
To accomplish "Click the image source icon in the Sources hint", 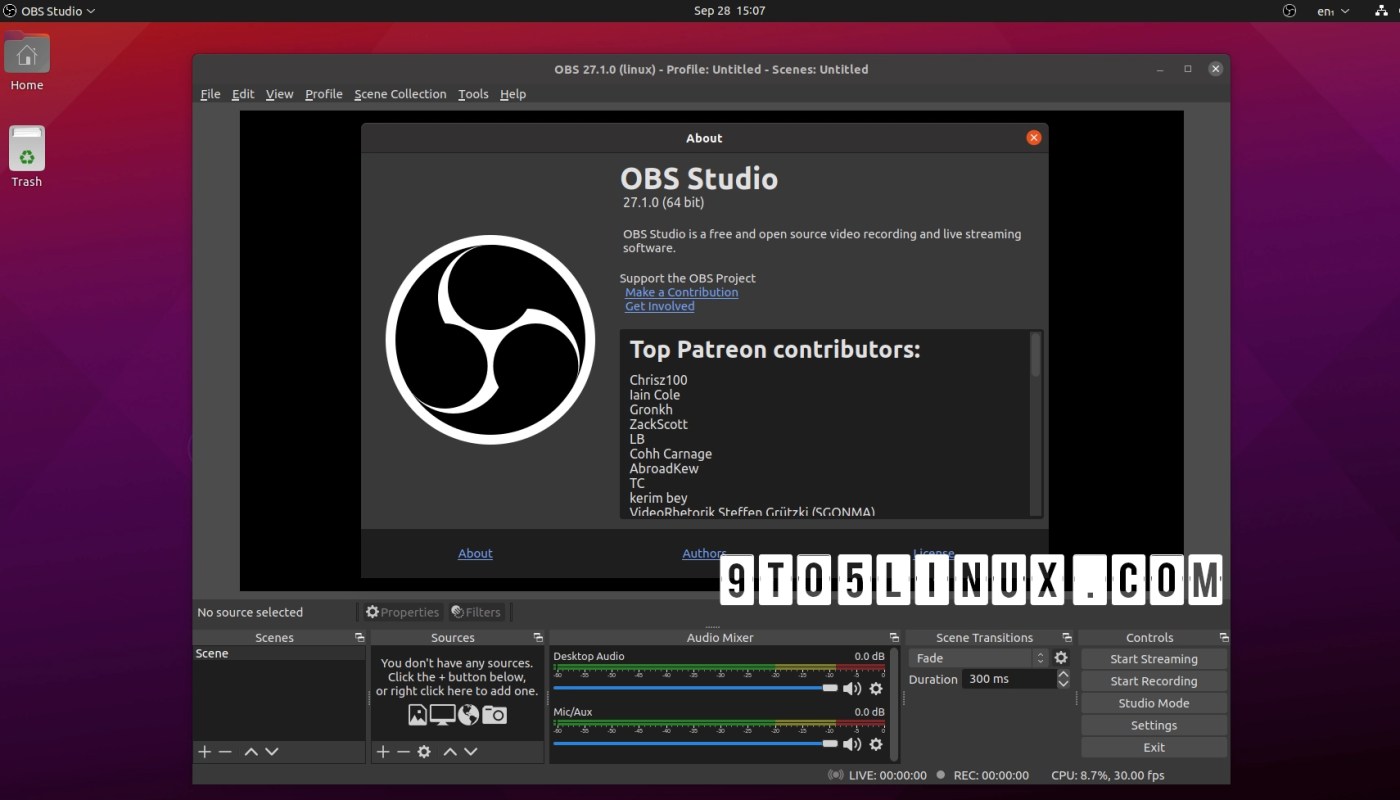I will tap(417, 715).
